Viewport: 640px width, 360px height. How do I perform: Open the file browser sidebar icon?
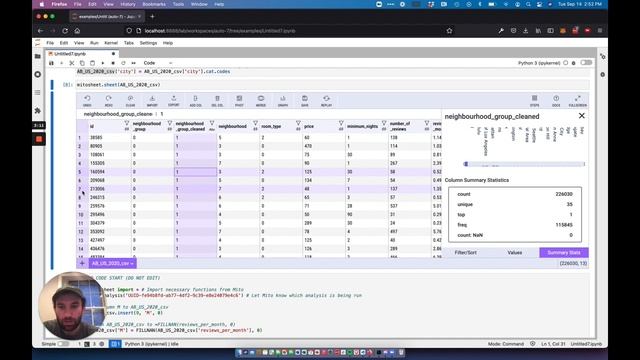(38, 56)
